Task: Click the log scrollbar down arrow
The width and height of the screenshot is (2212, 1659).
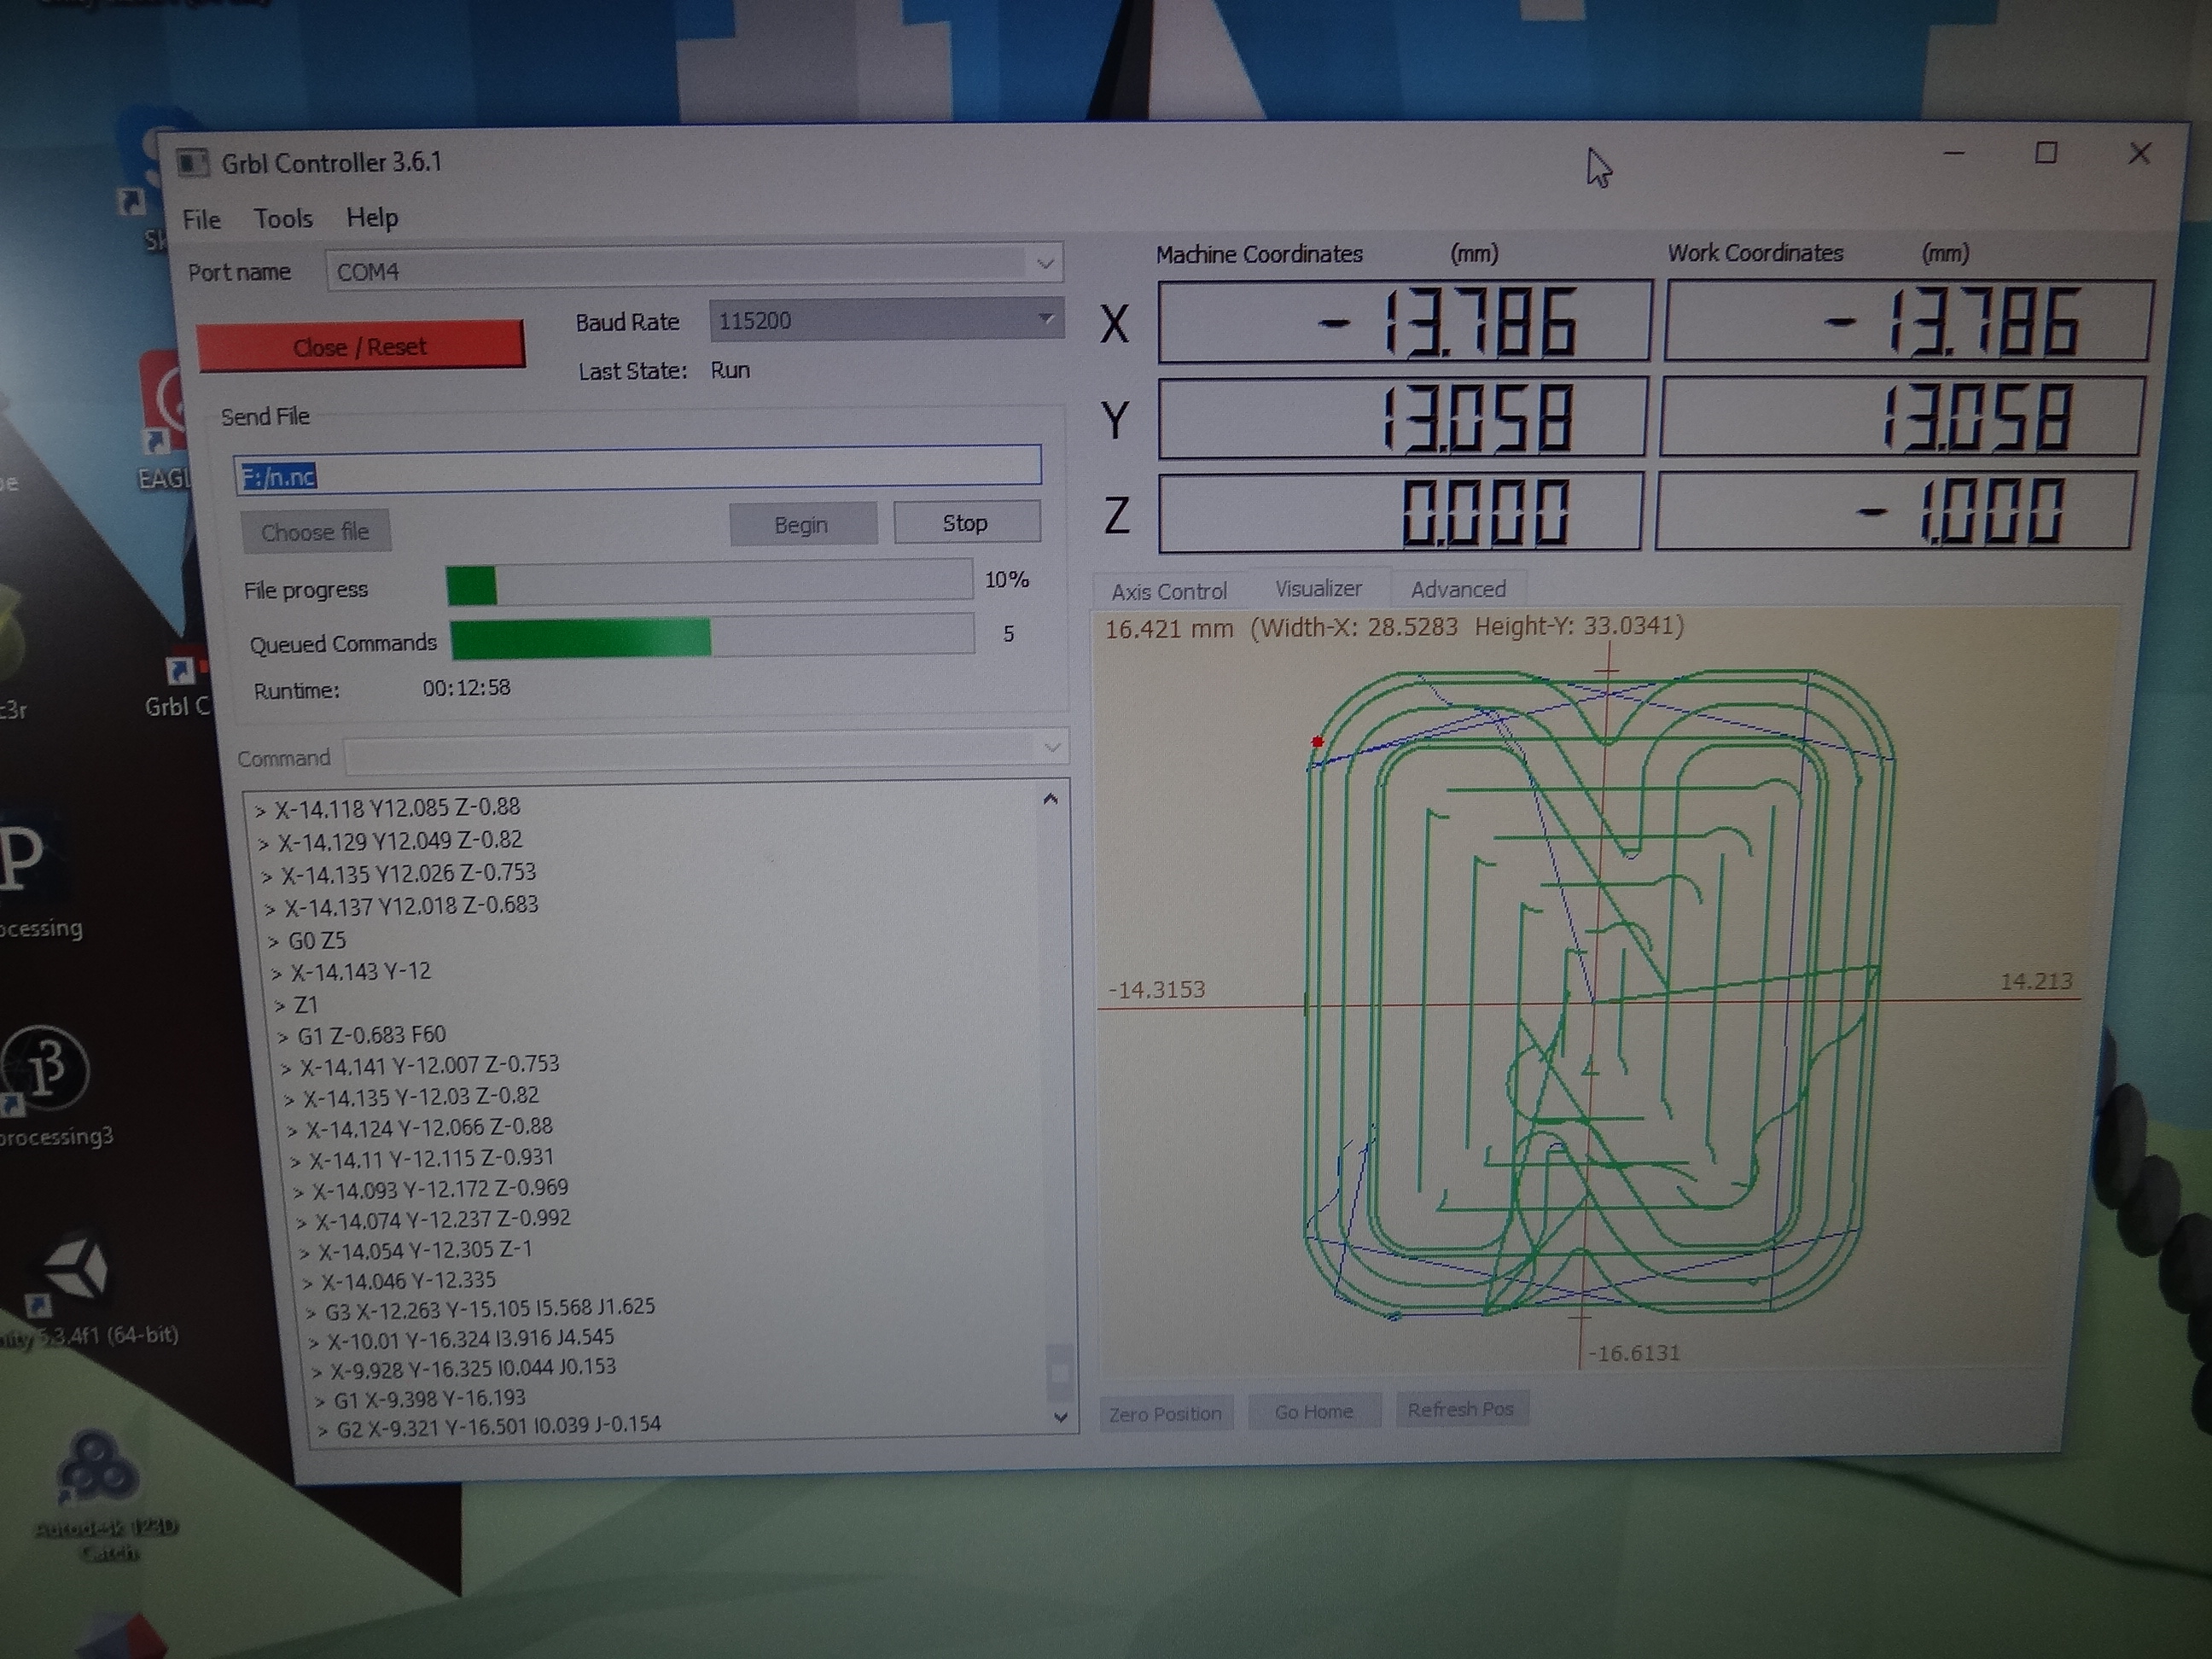Action: [x=1061, y=1416]
